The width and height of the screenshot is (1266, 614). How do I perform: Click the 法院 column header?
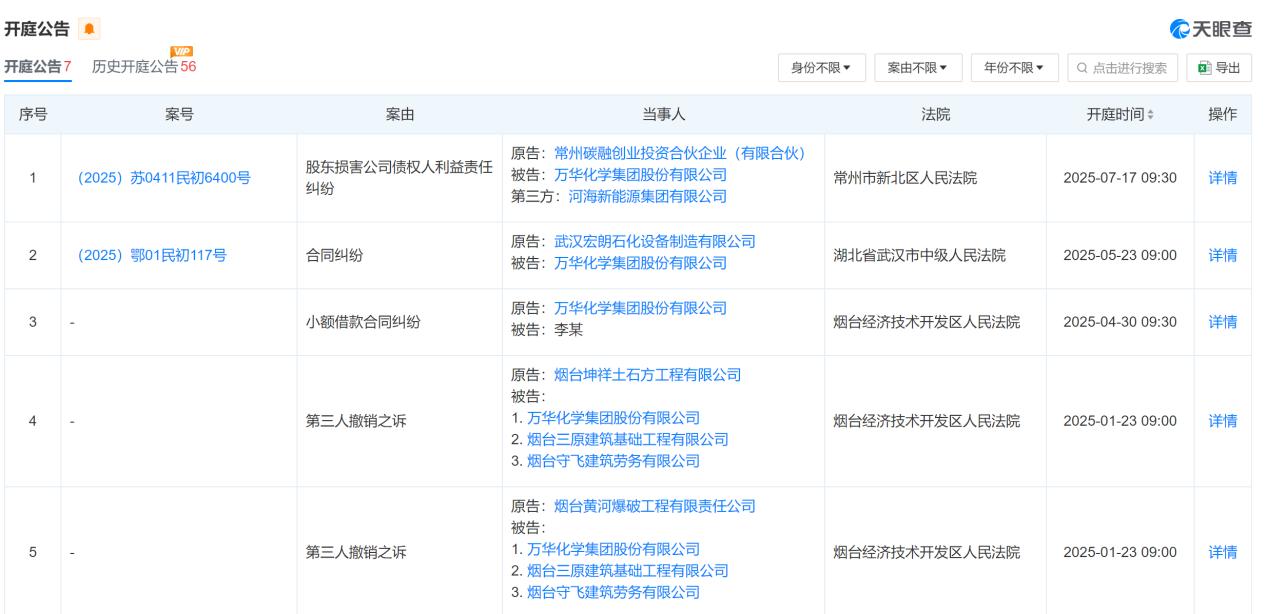(936, 115)
